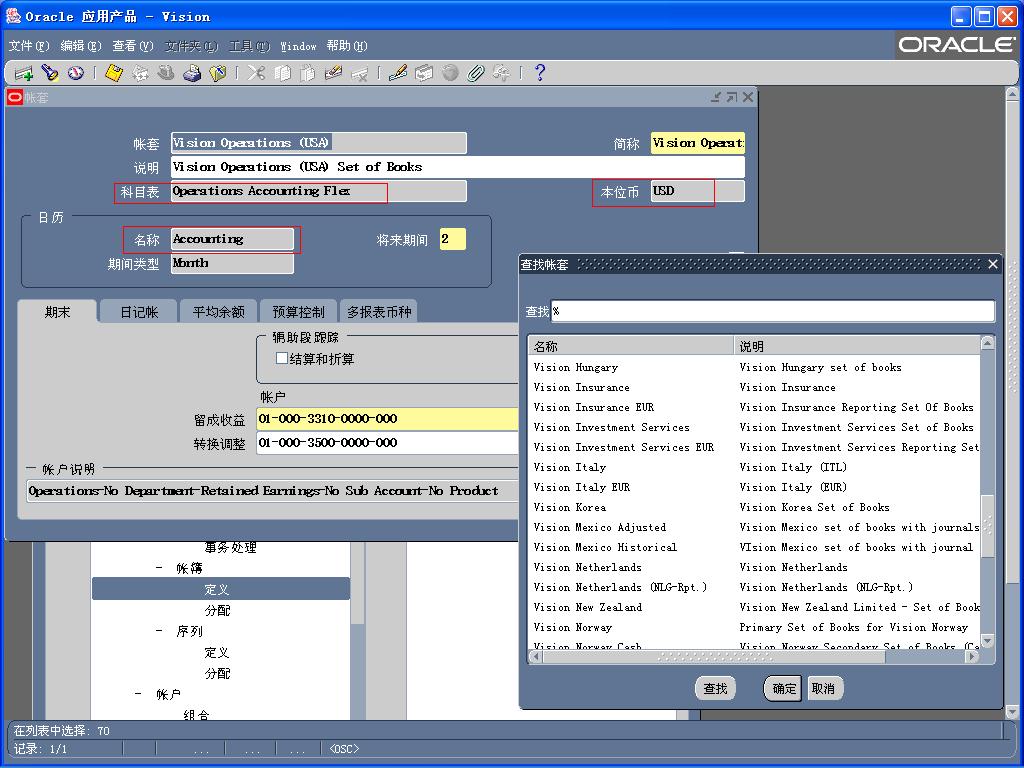Image resolution: width=1024 pixels, height=768 pixels.
Task: Open the Edit Field pencil icon
Action: (398, 73)
